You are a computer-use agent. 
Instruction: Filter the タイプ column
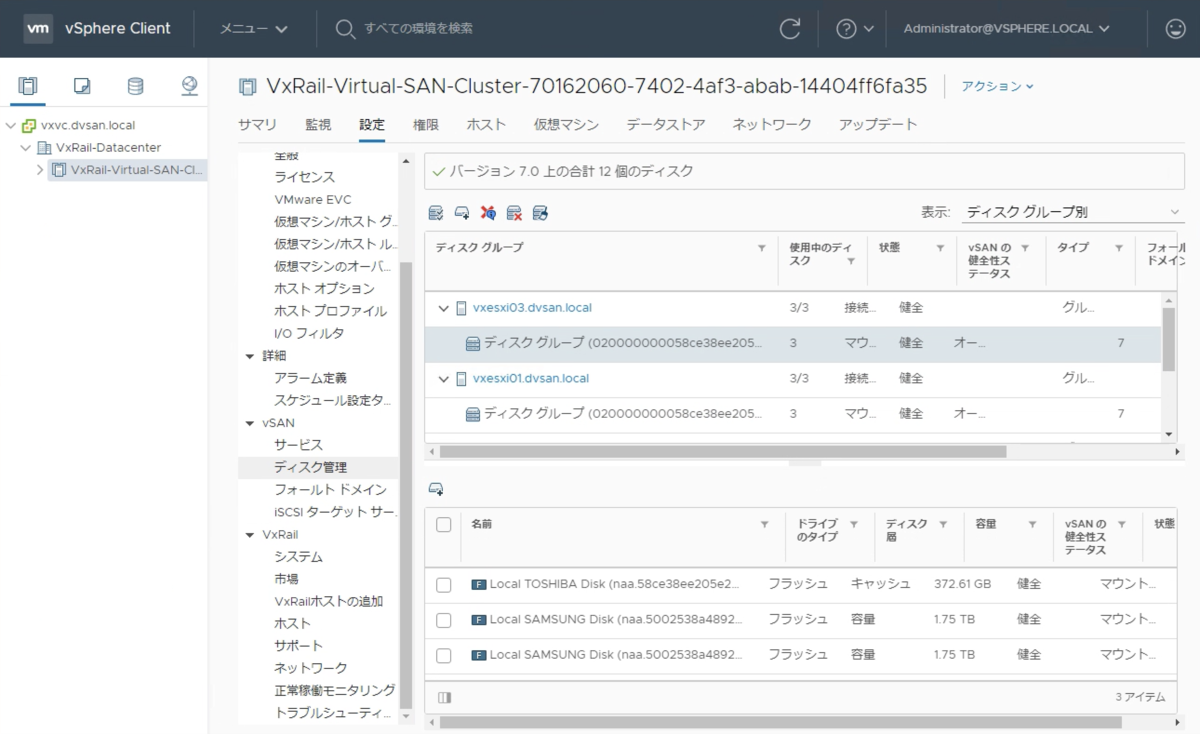coord(1119,248)
